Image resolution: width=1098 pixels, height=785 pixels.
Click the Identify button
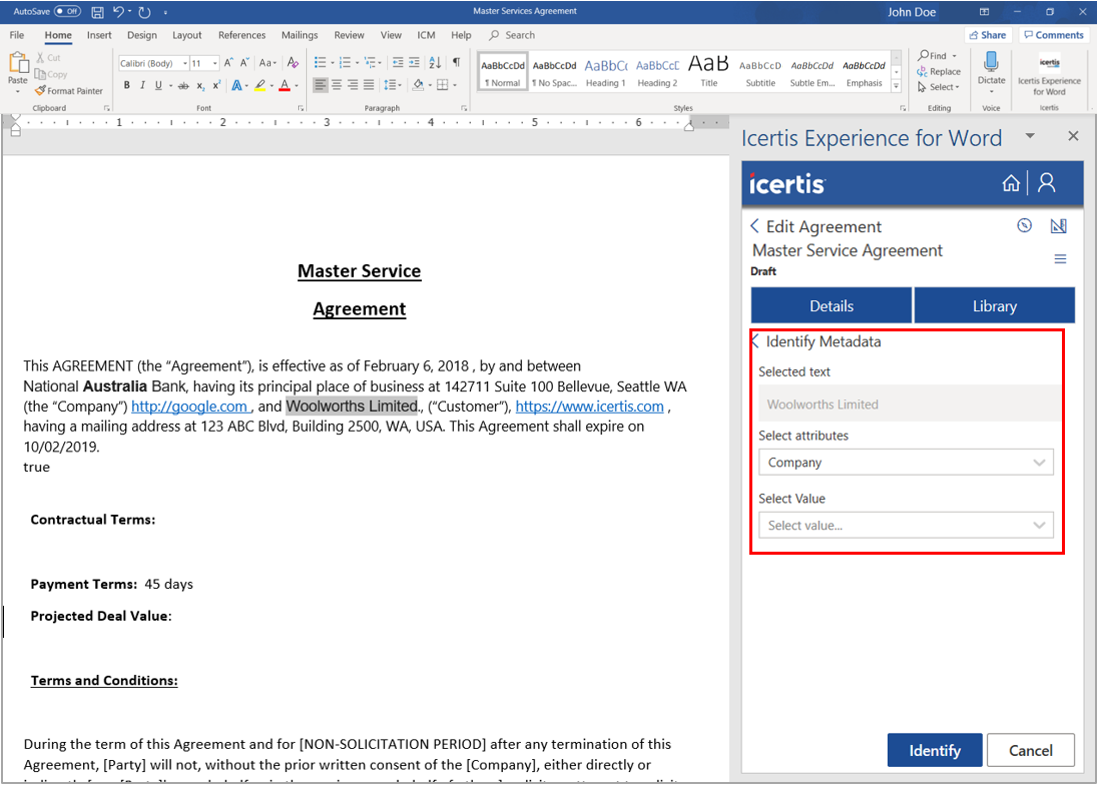click(x=934, y=751)
